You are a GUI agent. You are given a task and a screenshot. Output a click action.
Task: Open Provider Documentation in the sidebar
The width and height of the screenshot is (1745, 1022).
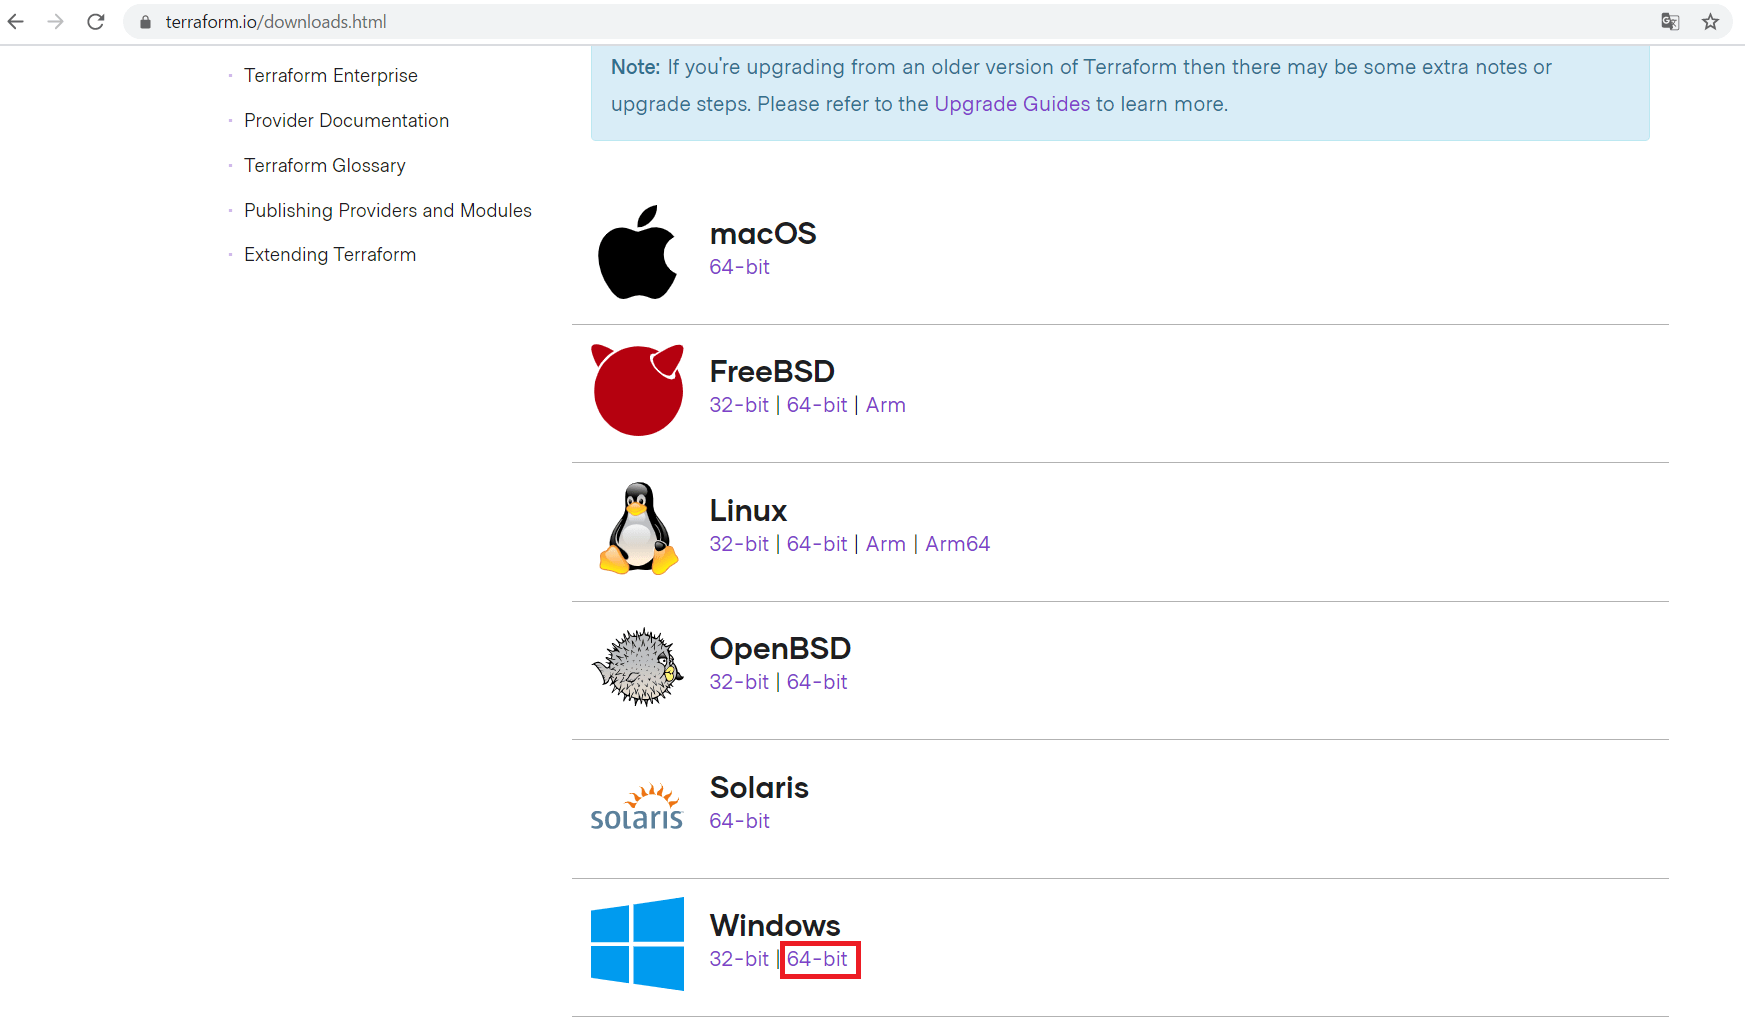pos(346,120)
